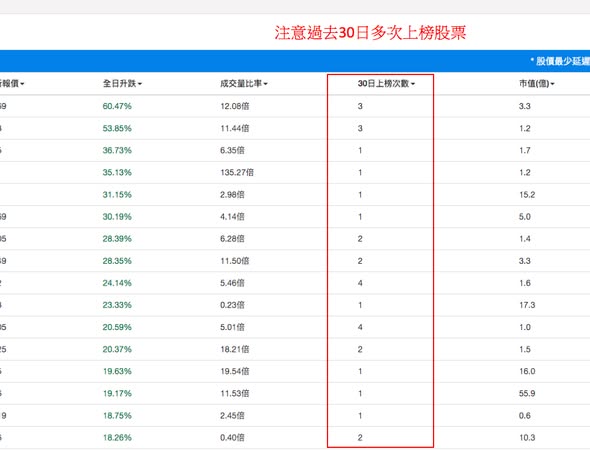
Task: Select the 0.23倍 volume ratio cell
Action: pyautogui.click(x=232, y=305)
